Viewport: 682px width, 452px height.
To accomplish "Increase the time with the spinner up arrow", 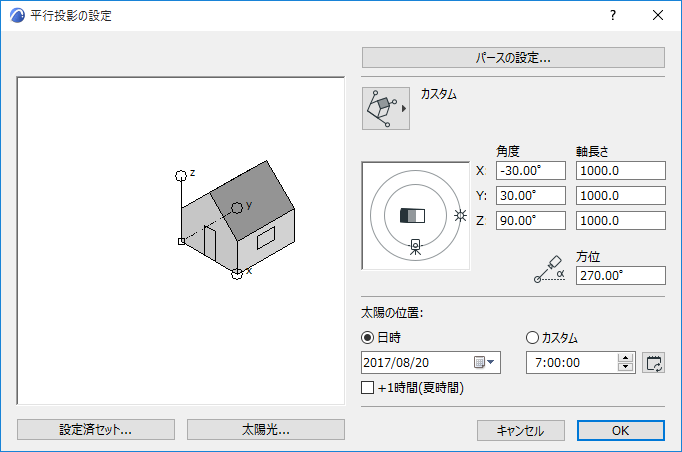I will [626, 357].
